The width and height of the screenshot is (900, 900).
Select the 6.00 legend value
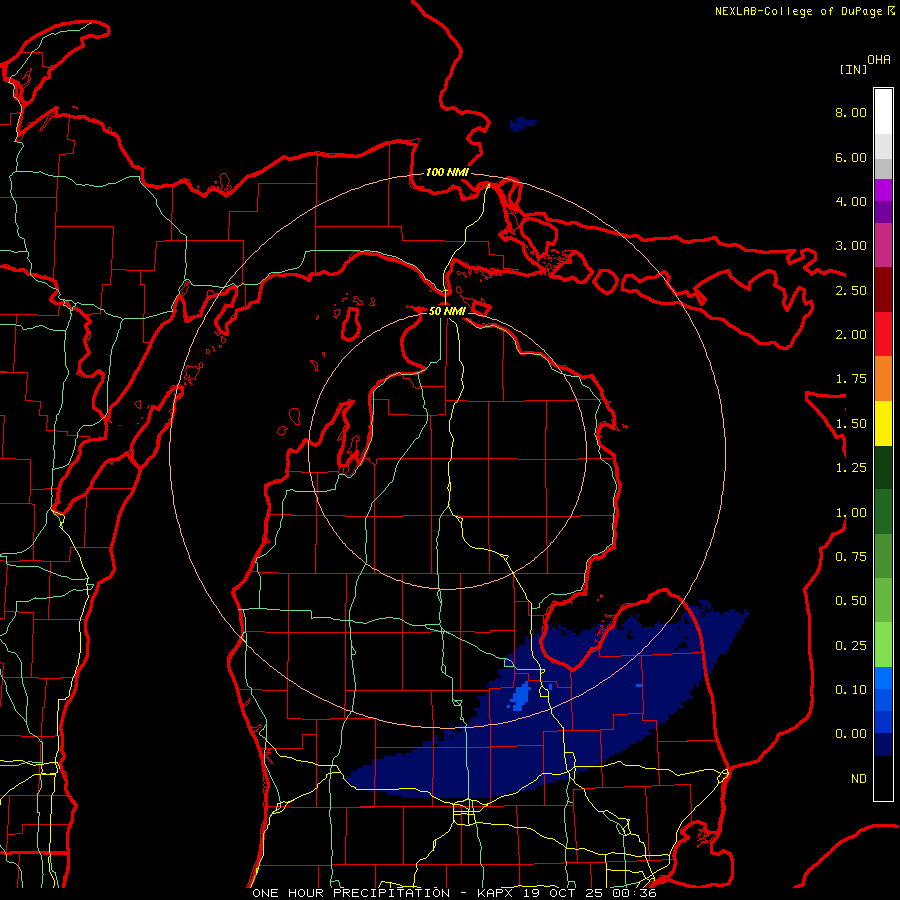[851, 157]
